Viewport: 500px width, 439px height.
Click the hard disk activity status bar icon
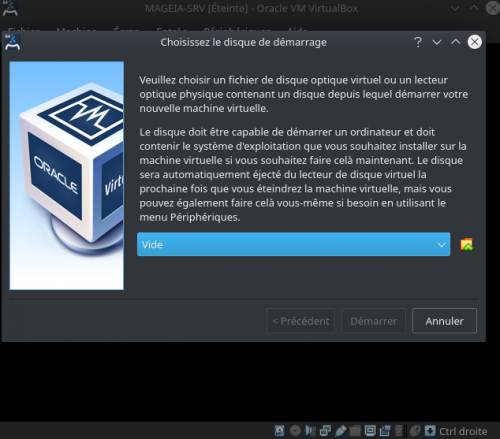pyautogui.click(x=279, y=431)
